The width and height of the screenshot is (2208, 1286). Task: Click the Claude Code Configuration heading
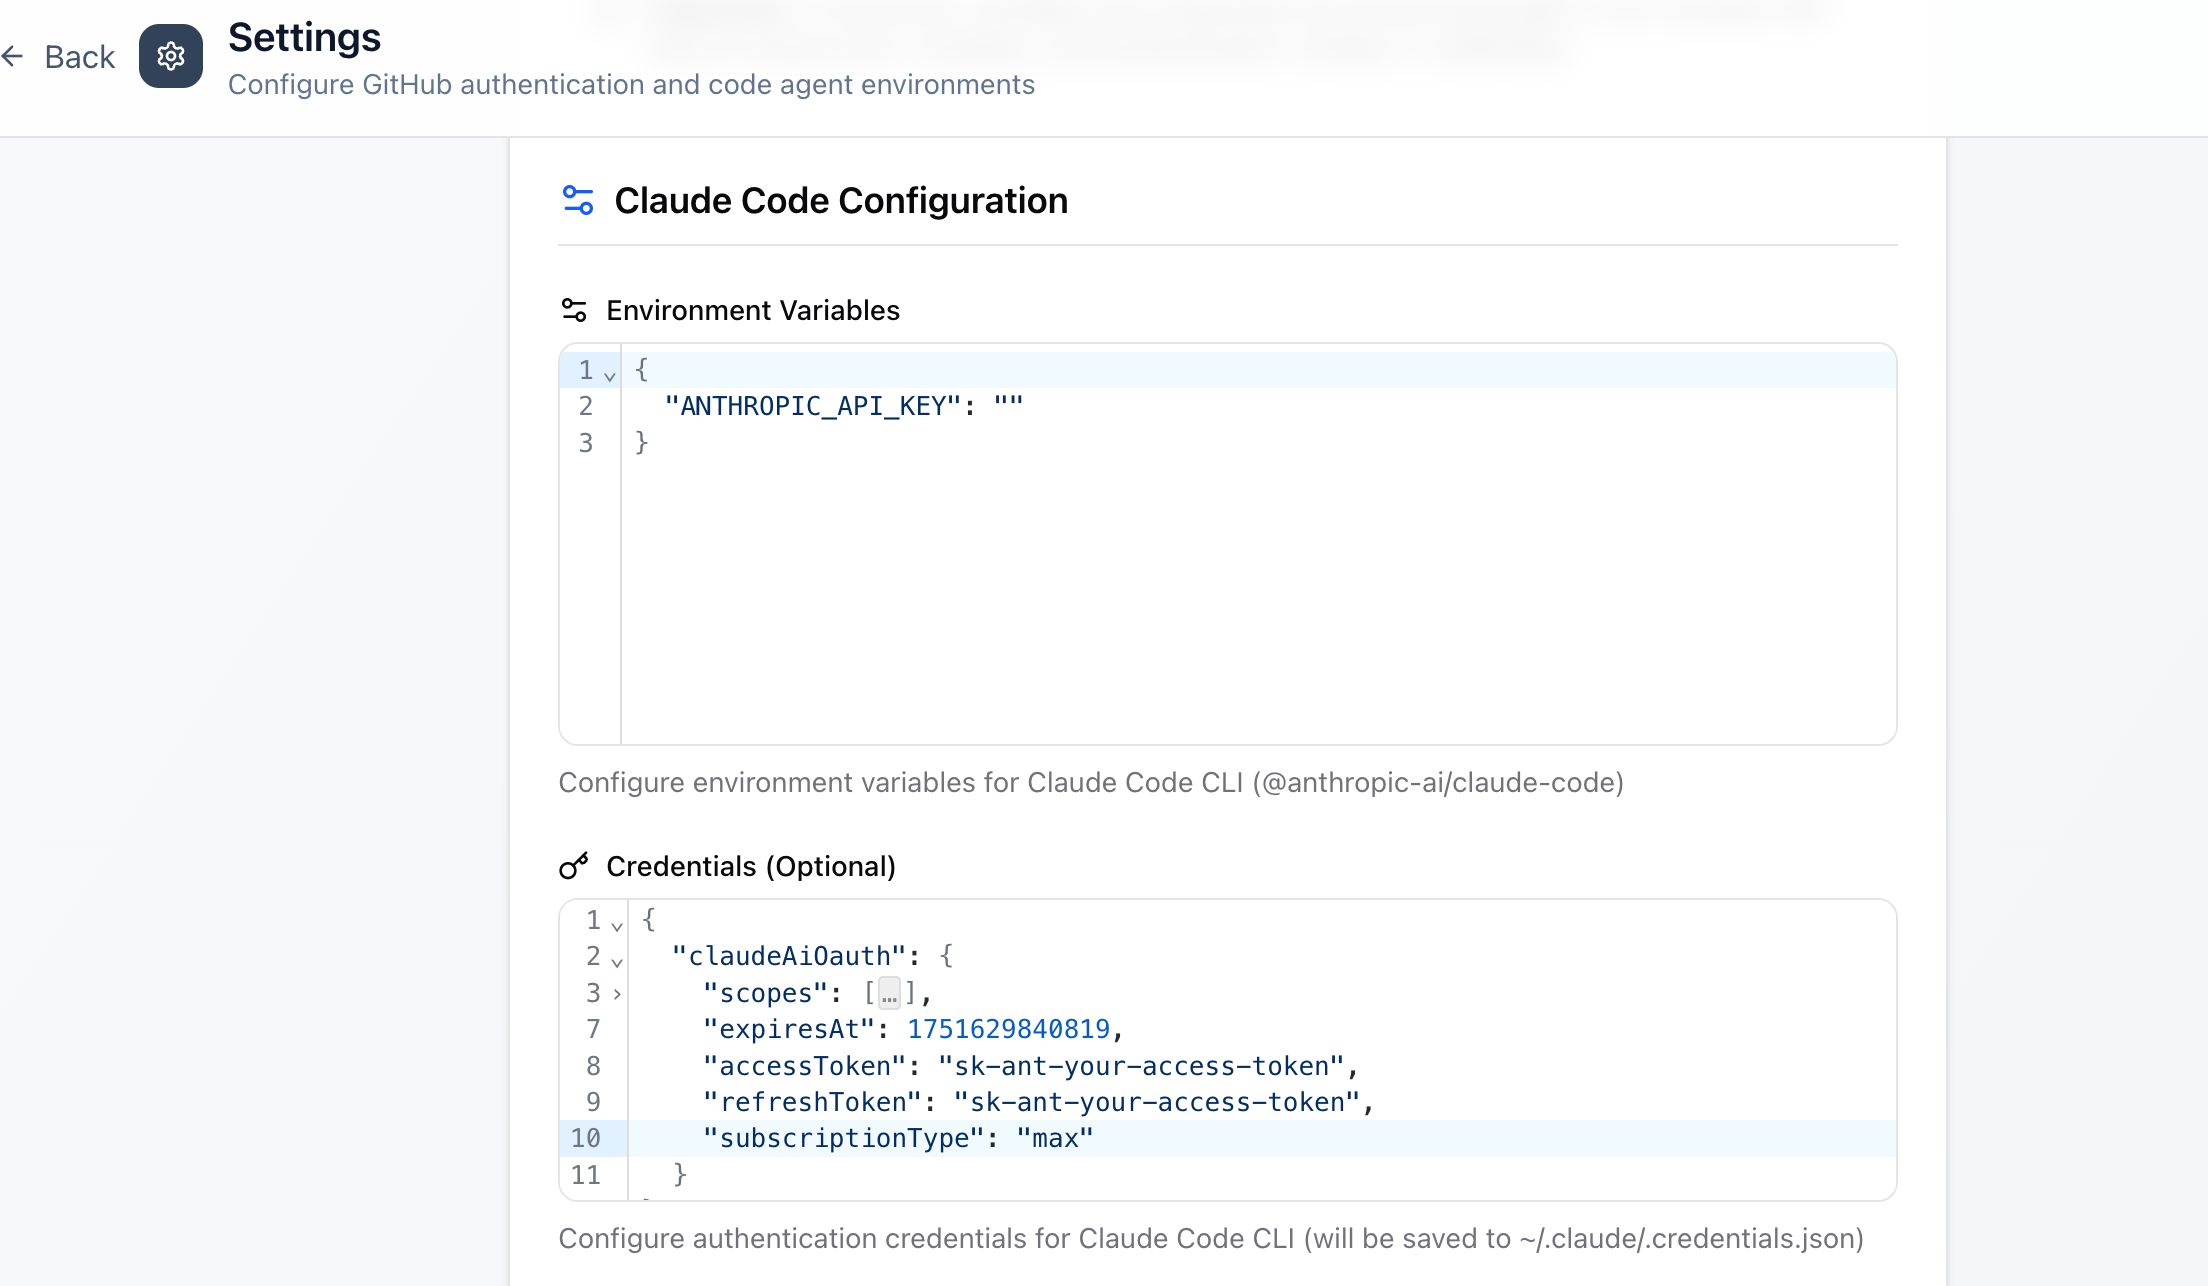(x=841, y=200)
